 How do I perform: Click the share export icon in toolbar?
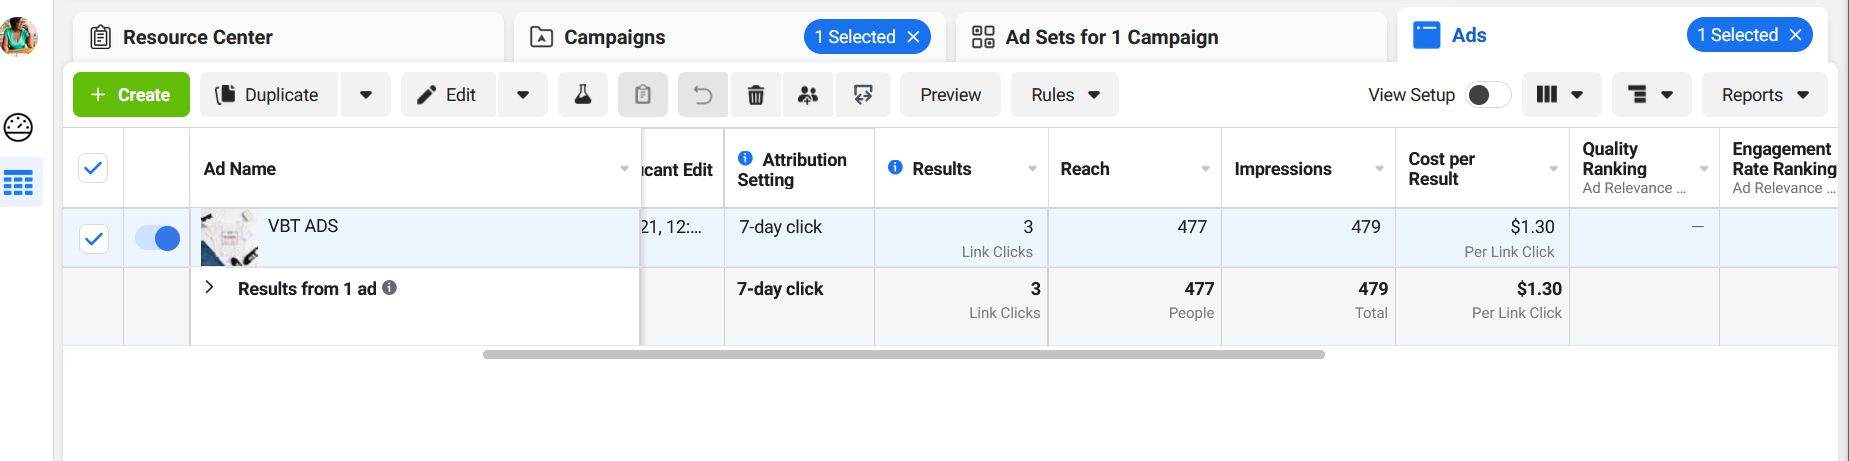[x=863, y=95]
